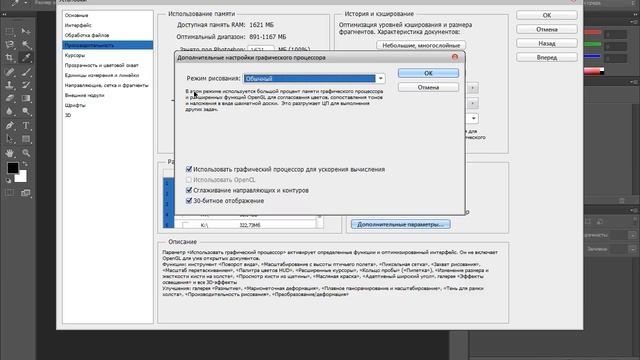Click Отмена in GPU settings dialog

pyautogui.click(x=428, y=87)
